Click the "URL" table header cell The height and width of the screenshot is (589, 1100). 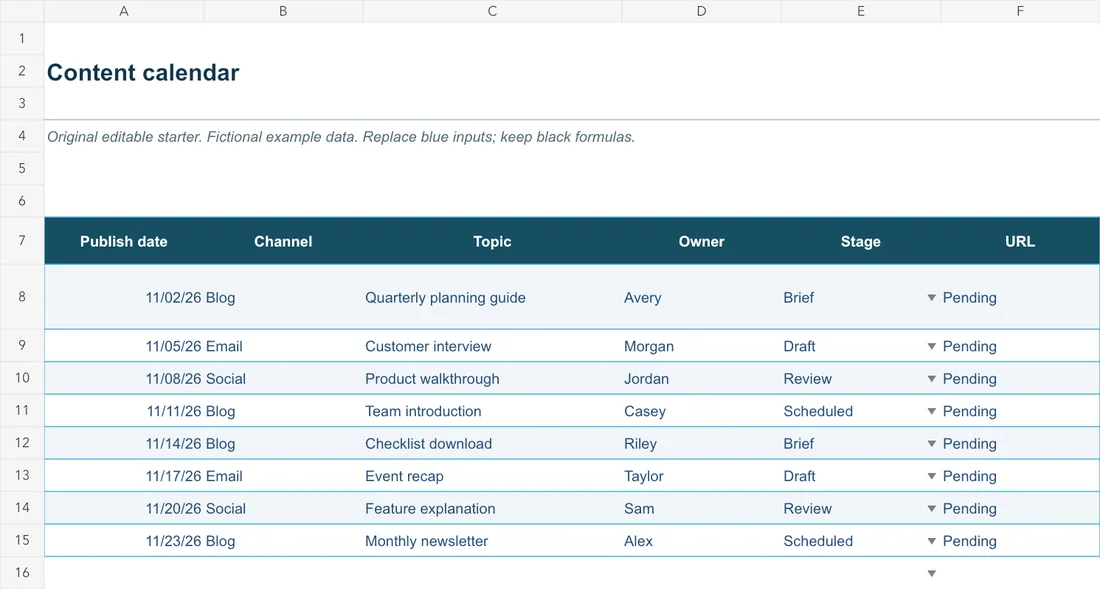coord(1020,241)
